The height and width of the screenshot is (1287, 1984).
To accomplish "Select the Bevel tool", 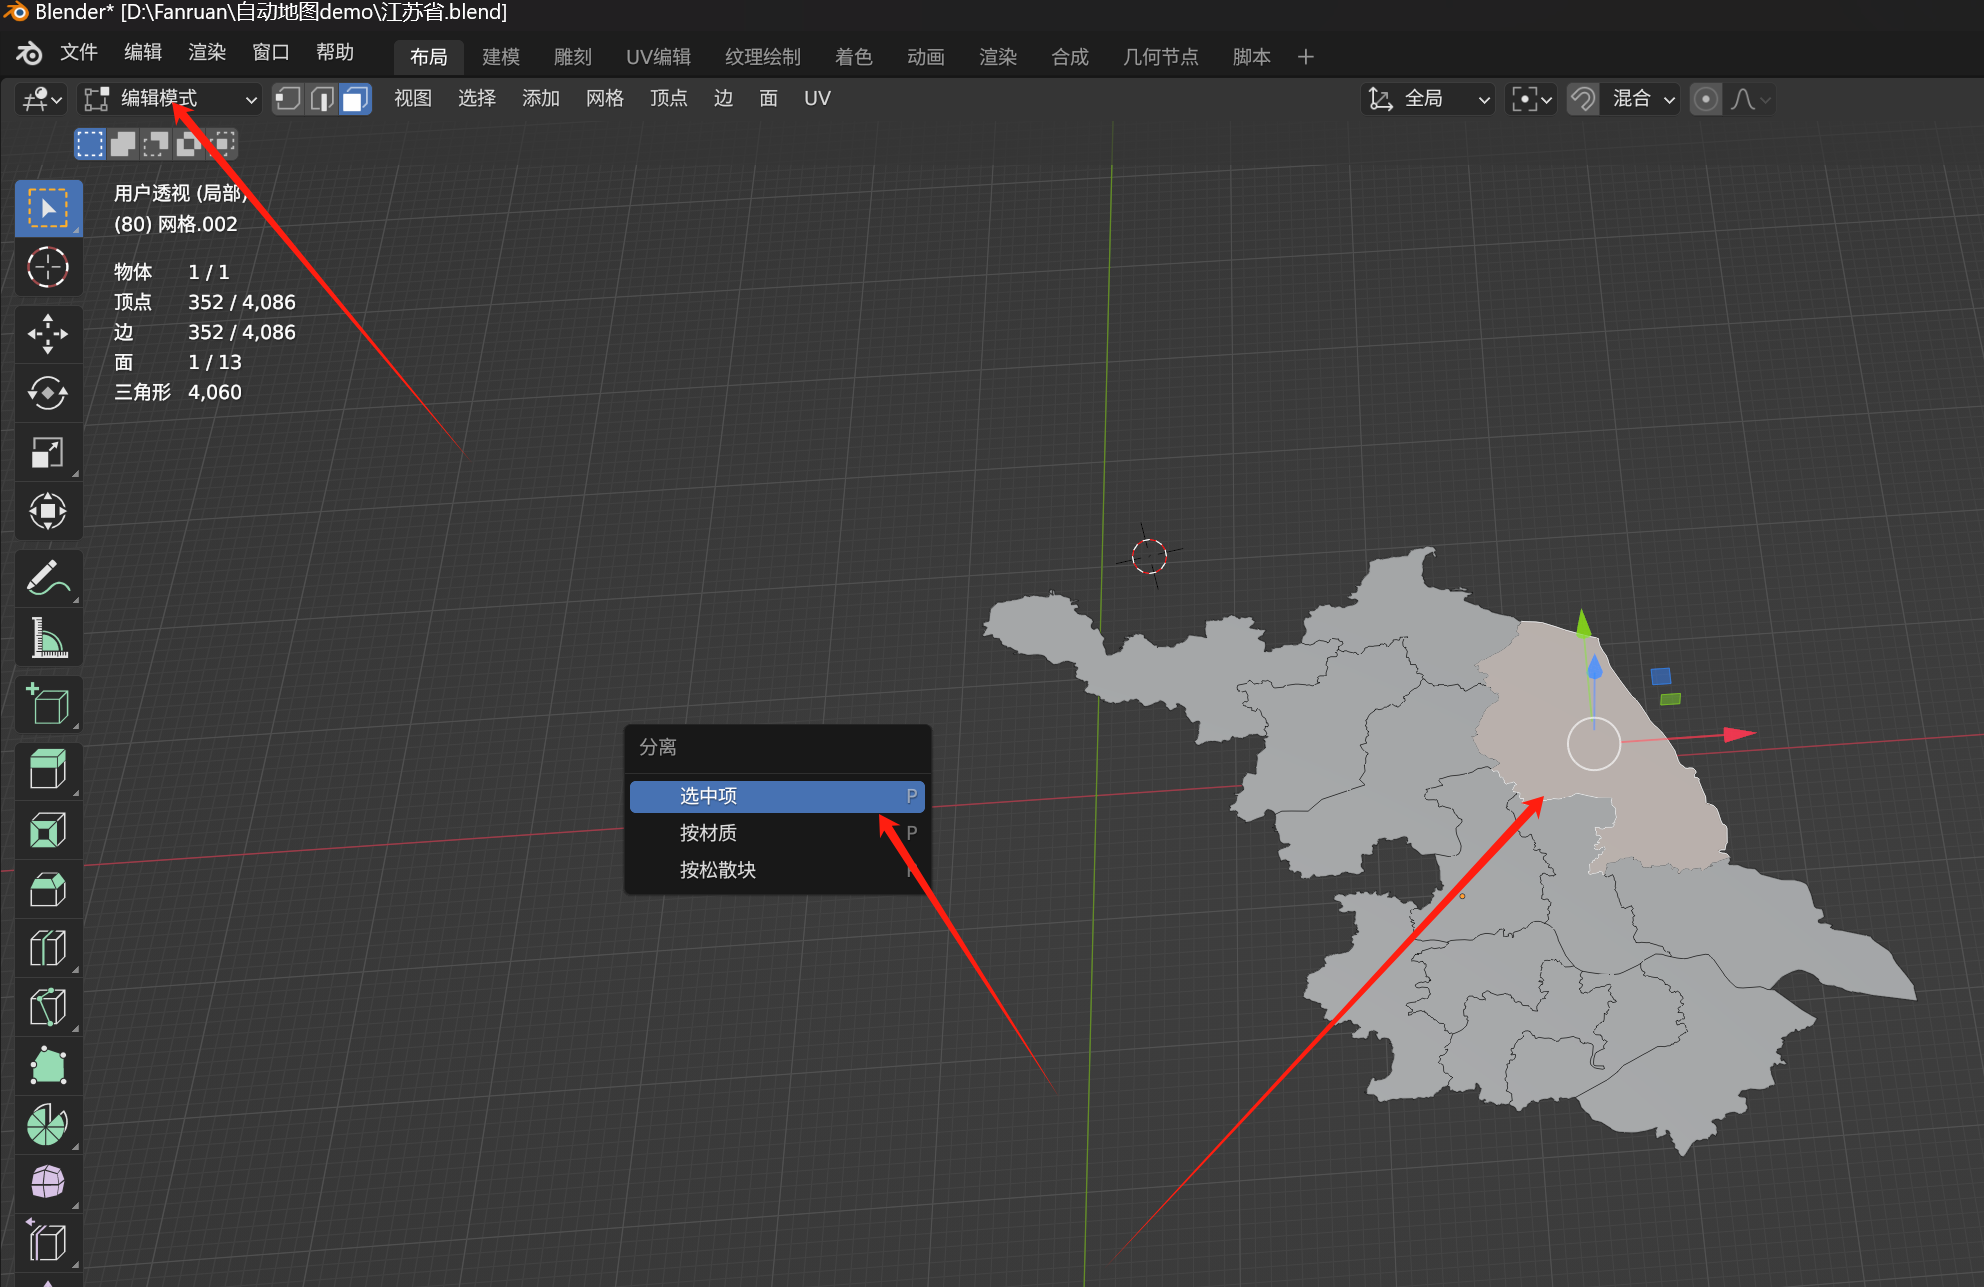I will [x=48, y=889].
